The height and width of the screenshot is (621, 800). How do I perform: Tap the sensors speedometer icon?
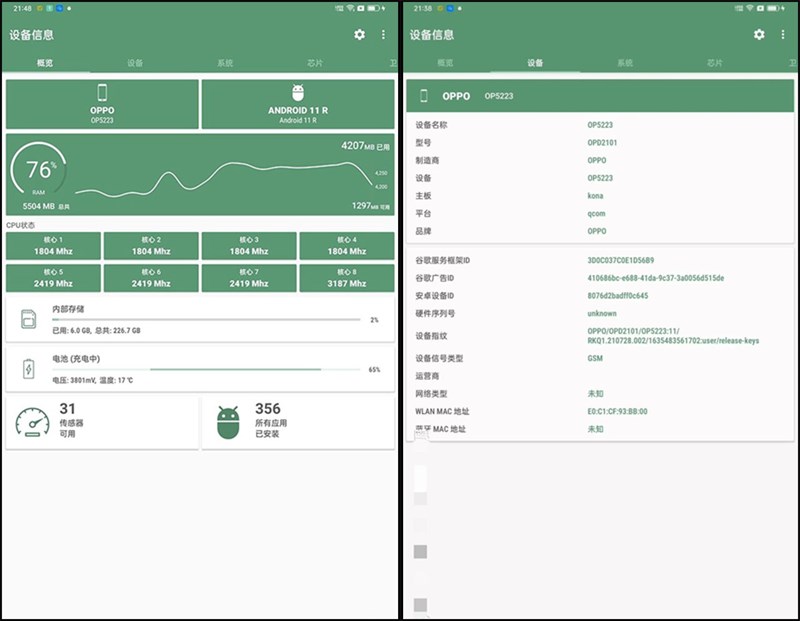click(33, 422)
